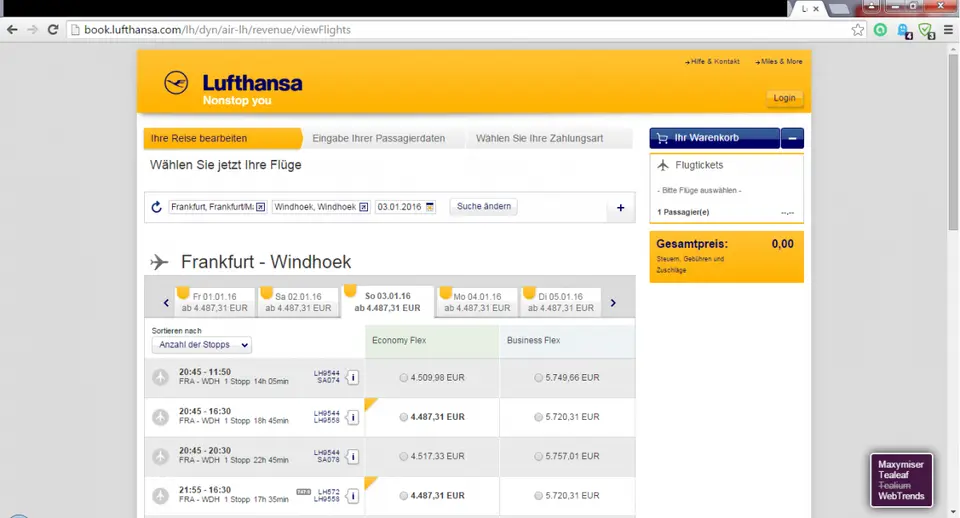Click the page vertical scrollbar thumb
Image resolution: width=960 pixels, height=518 pixels.
[x=953, y=143]
